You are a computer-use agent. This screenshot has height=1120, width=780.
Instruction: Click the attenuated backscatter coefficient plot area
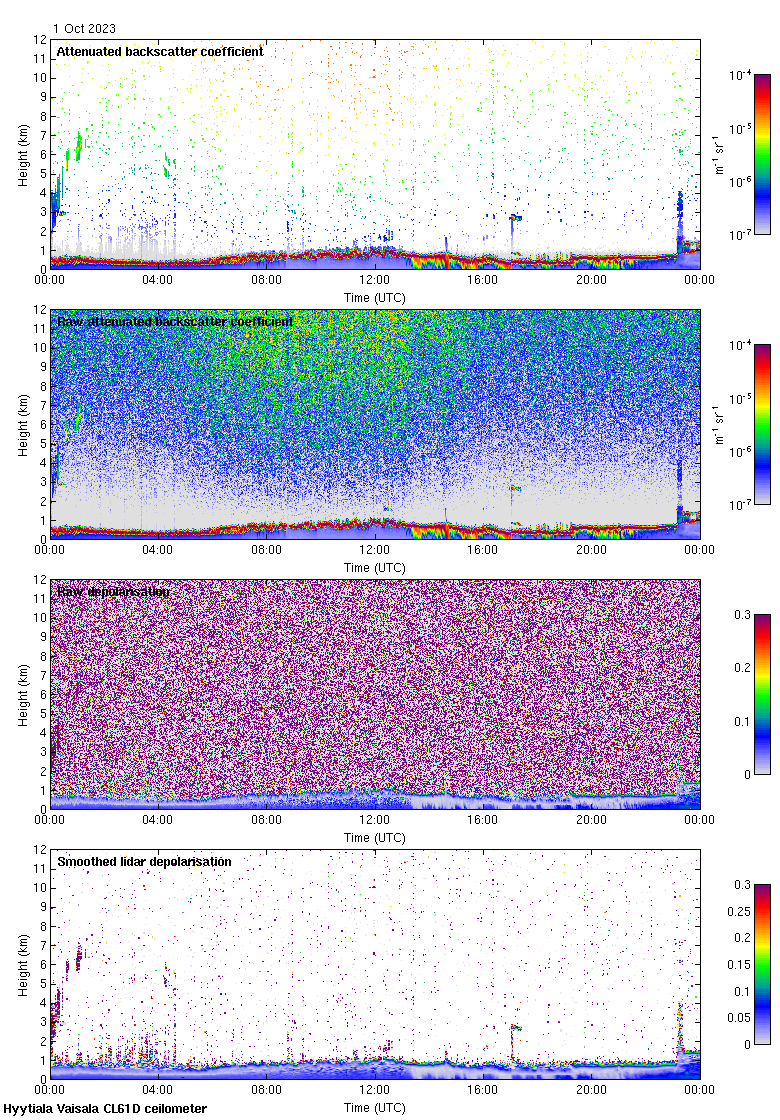coord(375,154)
